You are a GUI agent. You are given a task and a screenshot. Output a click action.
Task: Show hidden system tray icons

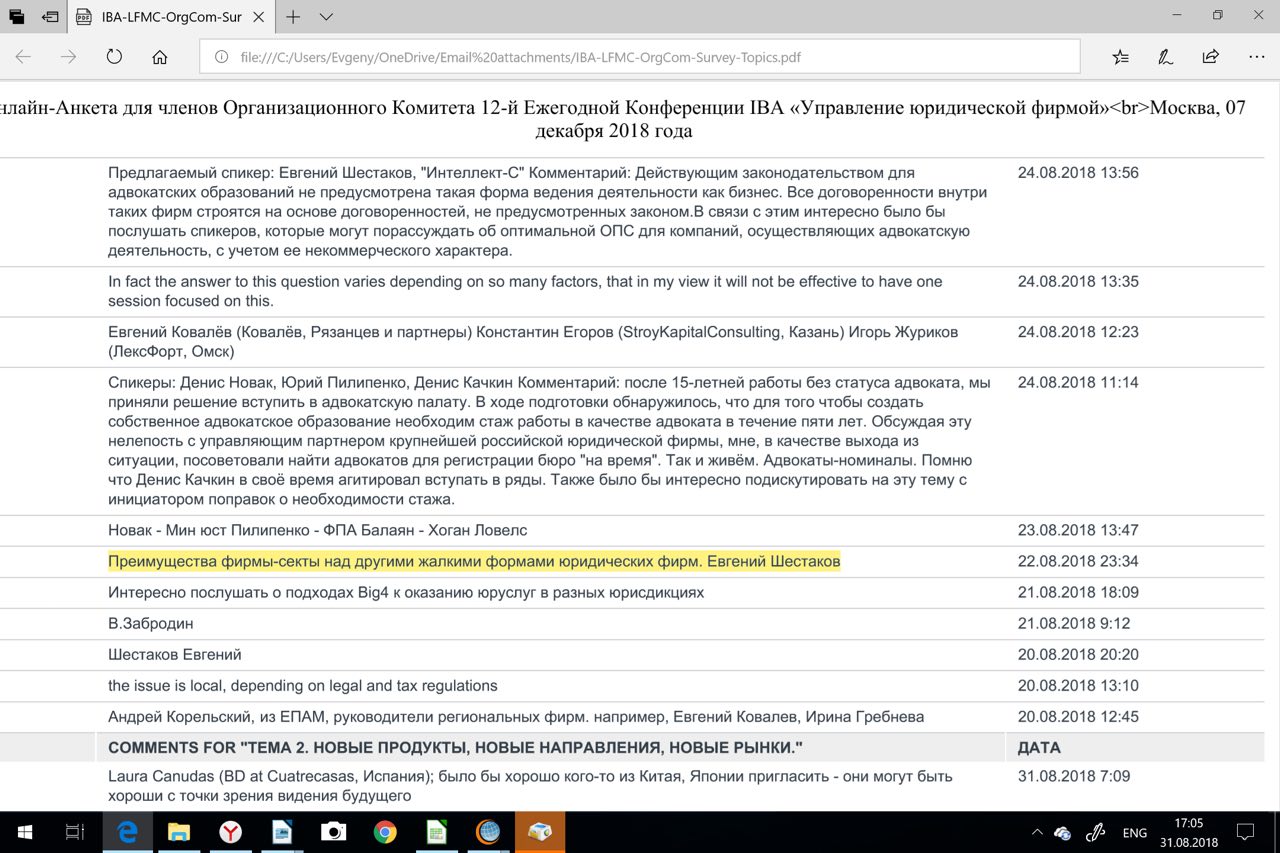1036,832
